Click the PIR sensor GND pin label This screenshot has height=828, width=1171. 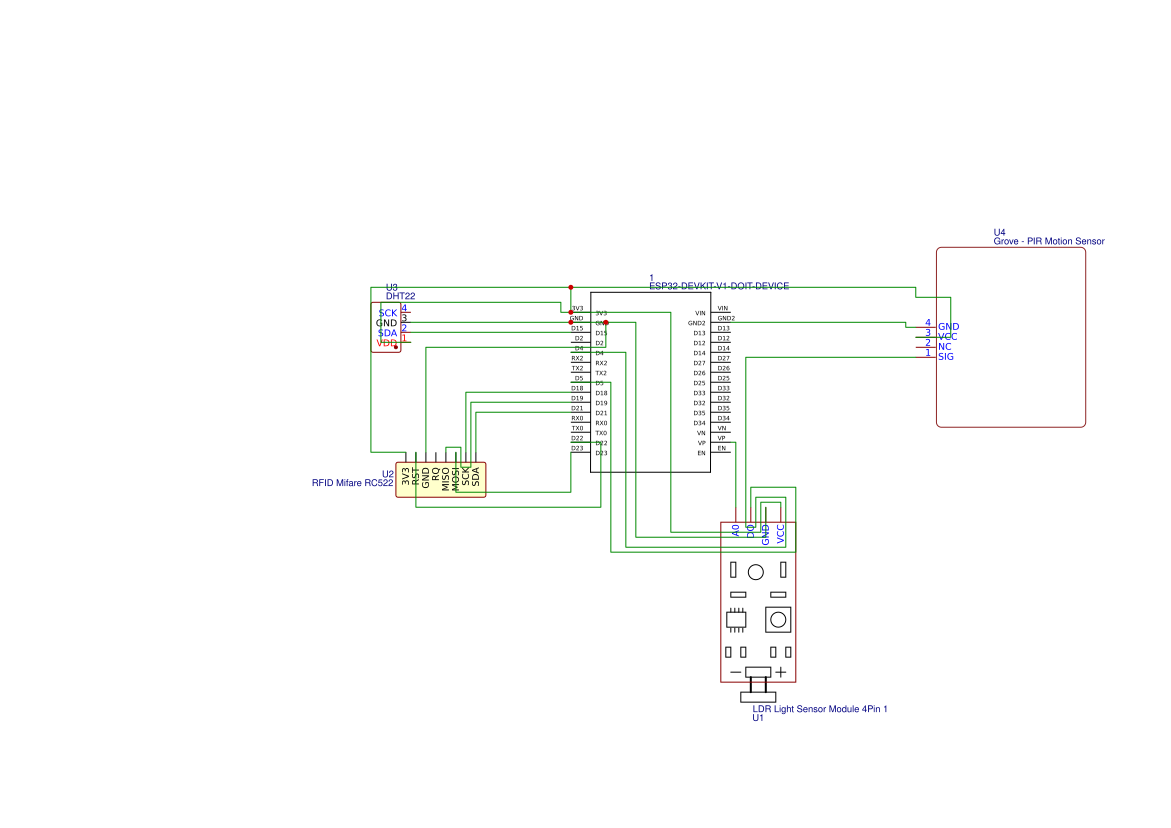pos(948,327)
